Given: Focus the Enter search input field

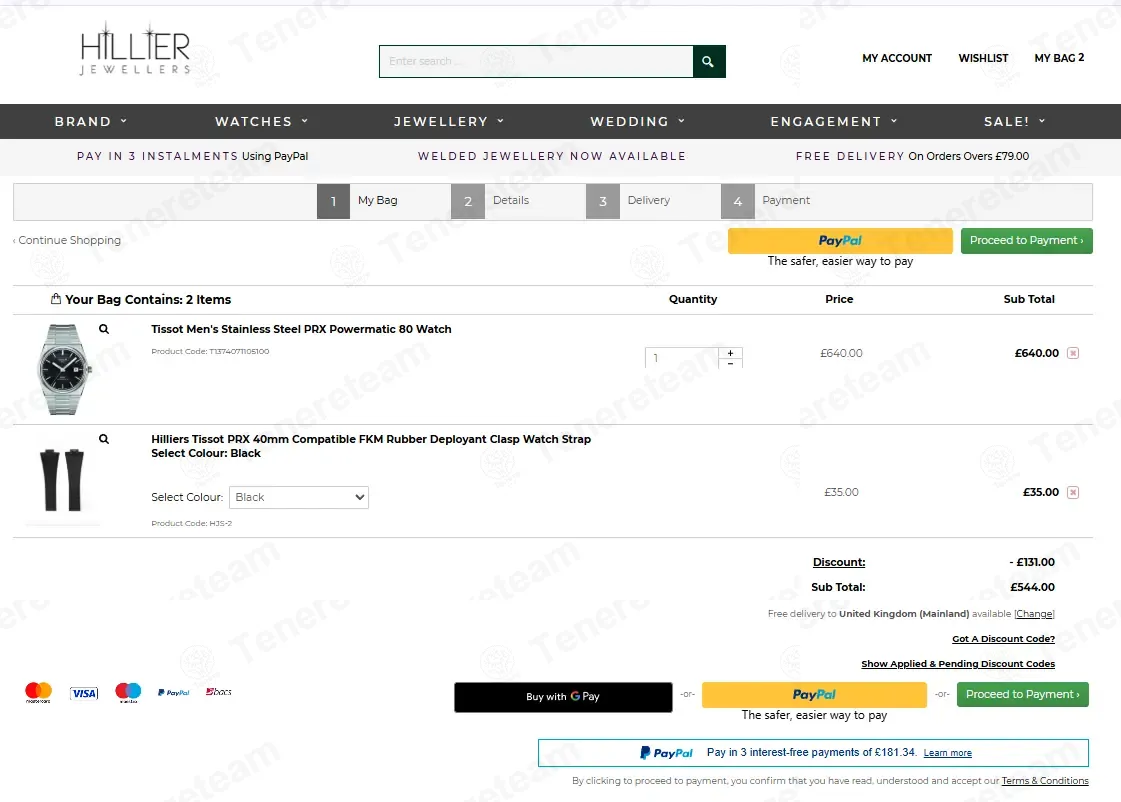Looking at the screenshot, I should [536, 61].
